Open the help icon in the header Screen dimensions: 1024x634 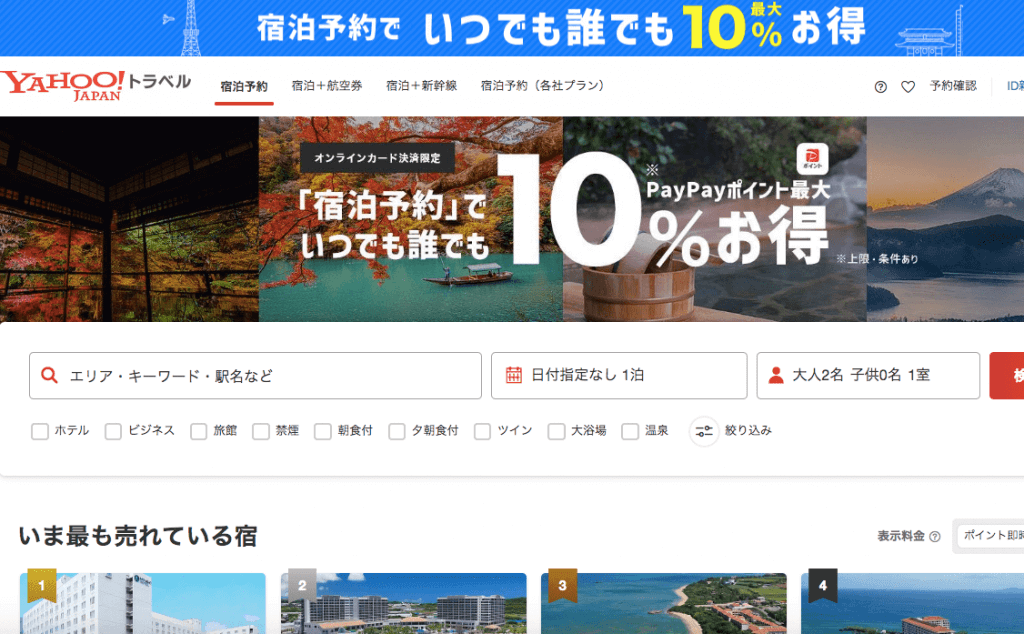881,86
